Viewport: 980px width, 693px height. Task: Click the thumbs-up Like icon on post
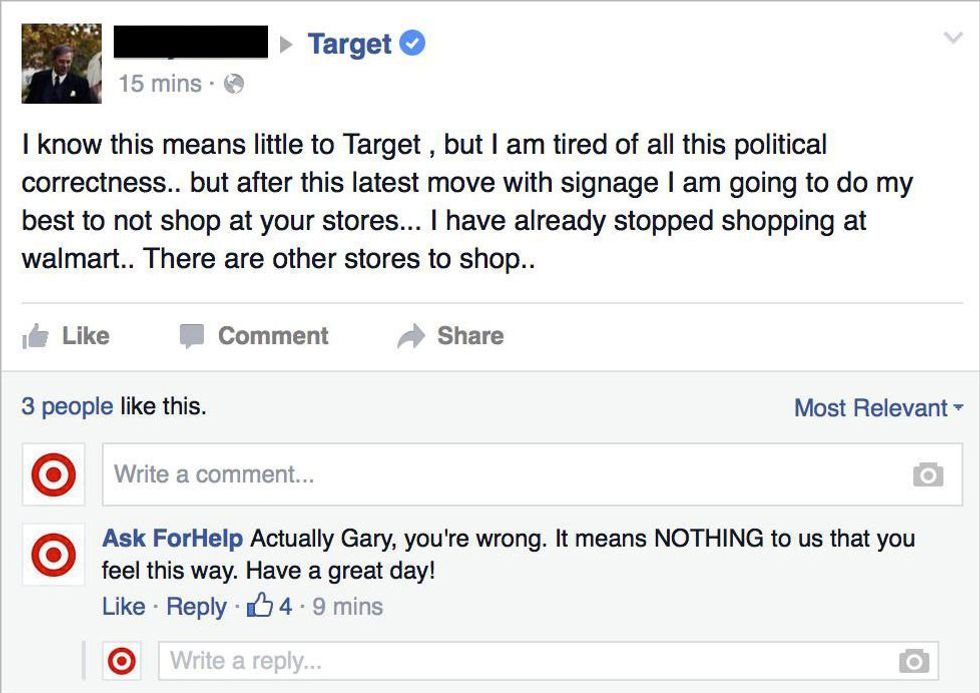coord(35,336)
